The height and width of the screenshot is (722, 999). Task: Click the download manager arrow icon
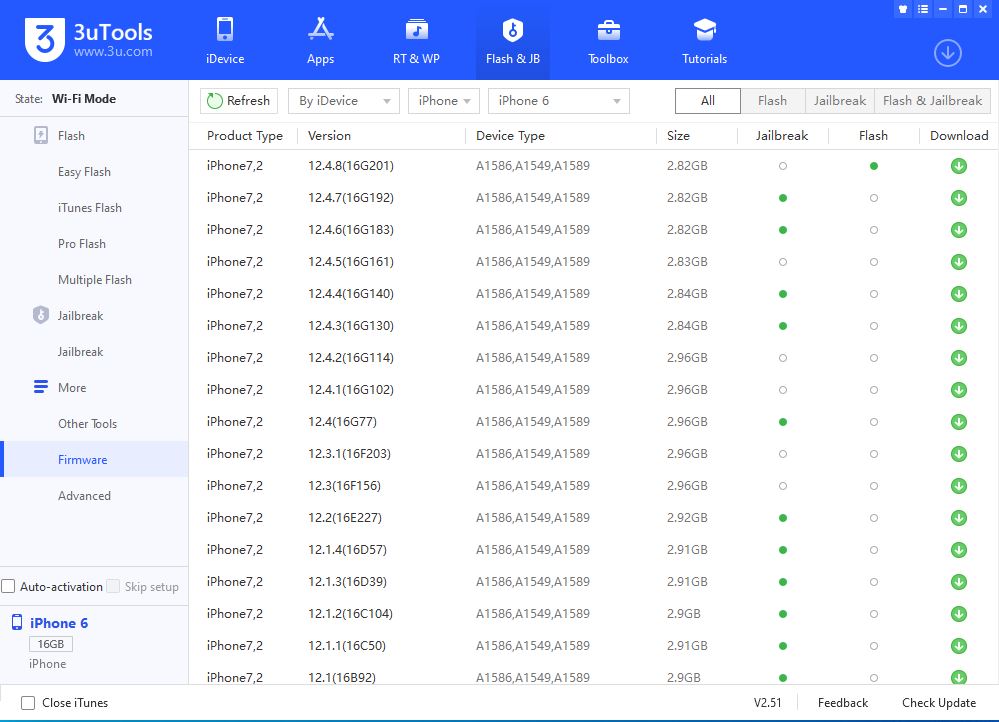click(947, 53)
